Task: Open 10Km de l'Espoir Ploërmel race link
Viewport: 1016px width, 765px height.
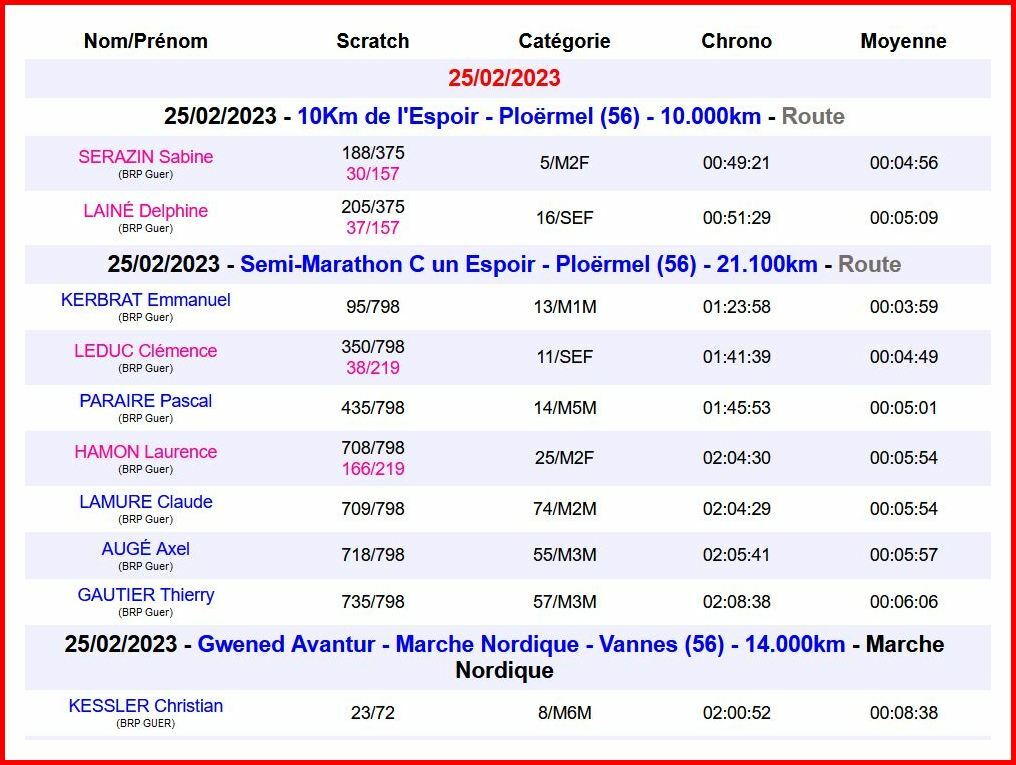Action: tap(528, 116)
